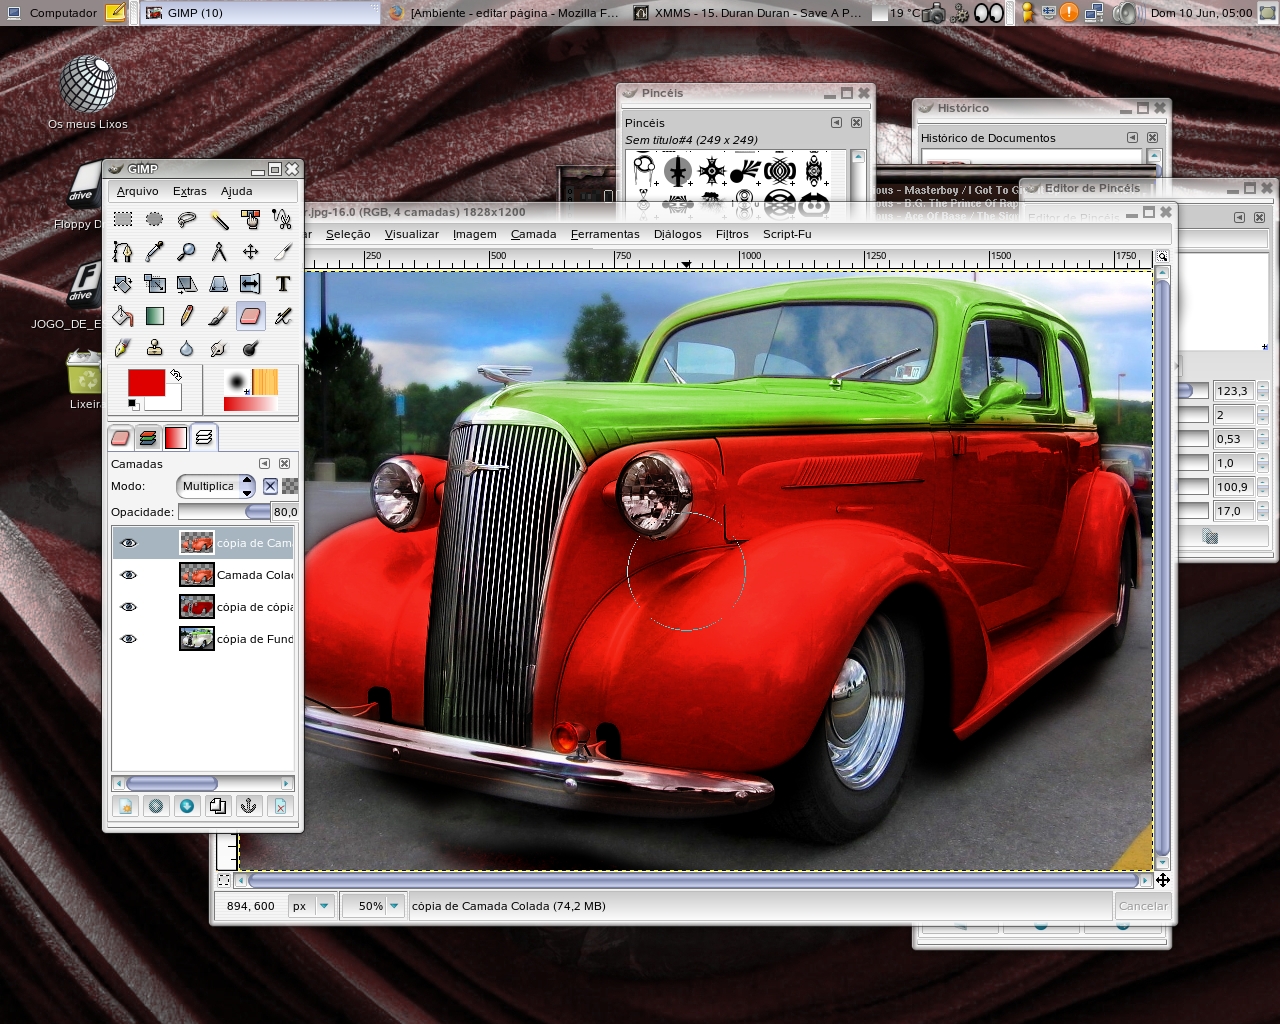
Task: Anchor the floating layer with anchor icon
Action: 249,806
